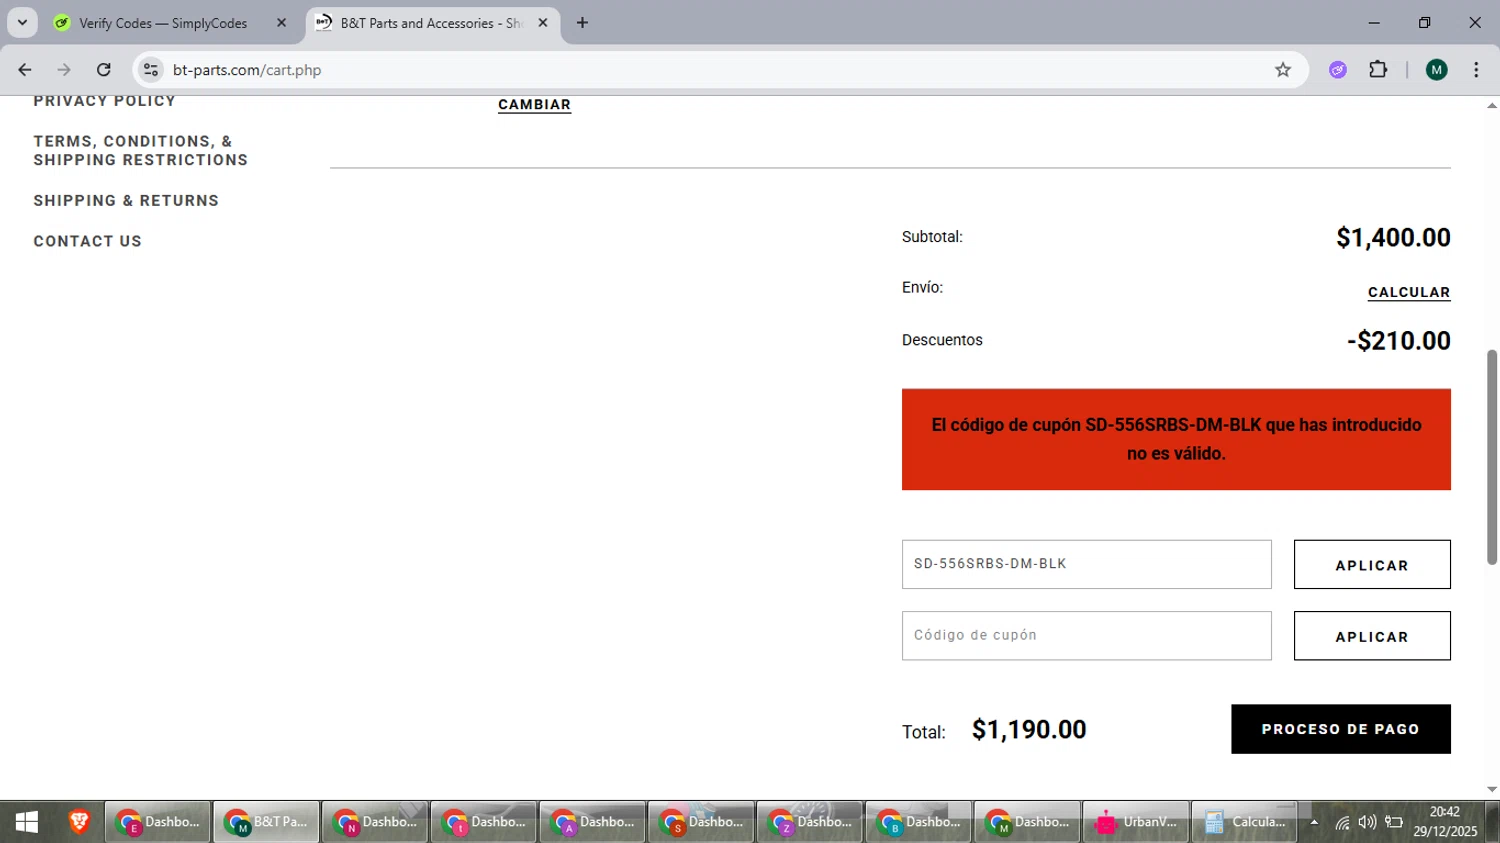Go back to the previous page
This screenshot has height=843, width=1500.
coord(25,70)
